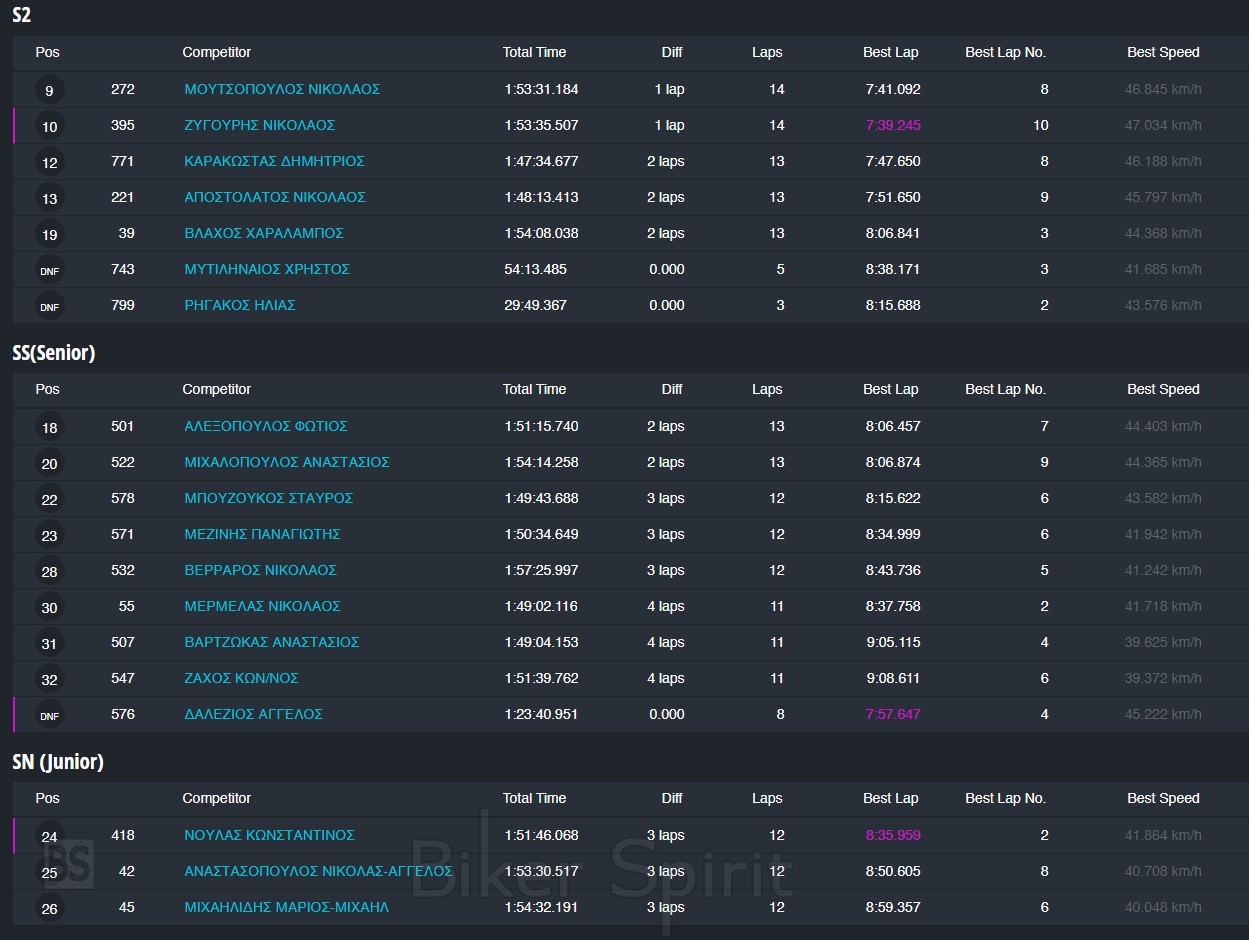
Task: Open competitor ΑΛΕΞΟΠΟΥΛΟΣ ΦΩΤΙΟΣ
Action: (265, 426)
